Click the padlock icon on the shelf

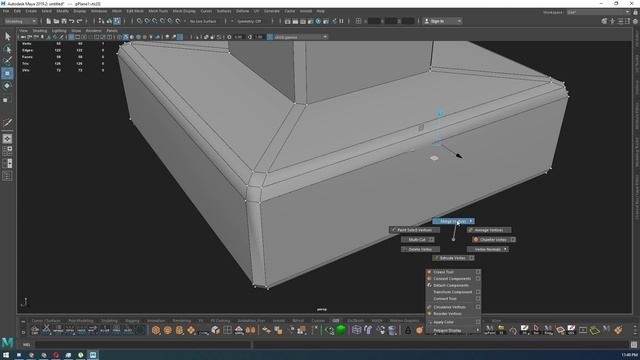[x=408, y=330]
